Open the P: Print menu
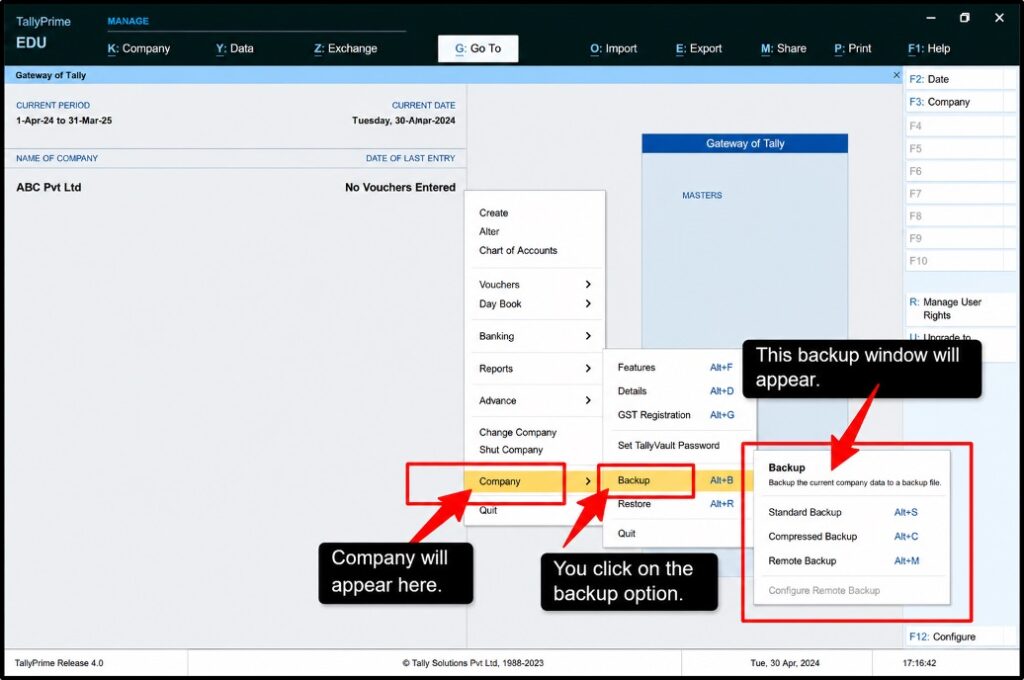 853,48
